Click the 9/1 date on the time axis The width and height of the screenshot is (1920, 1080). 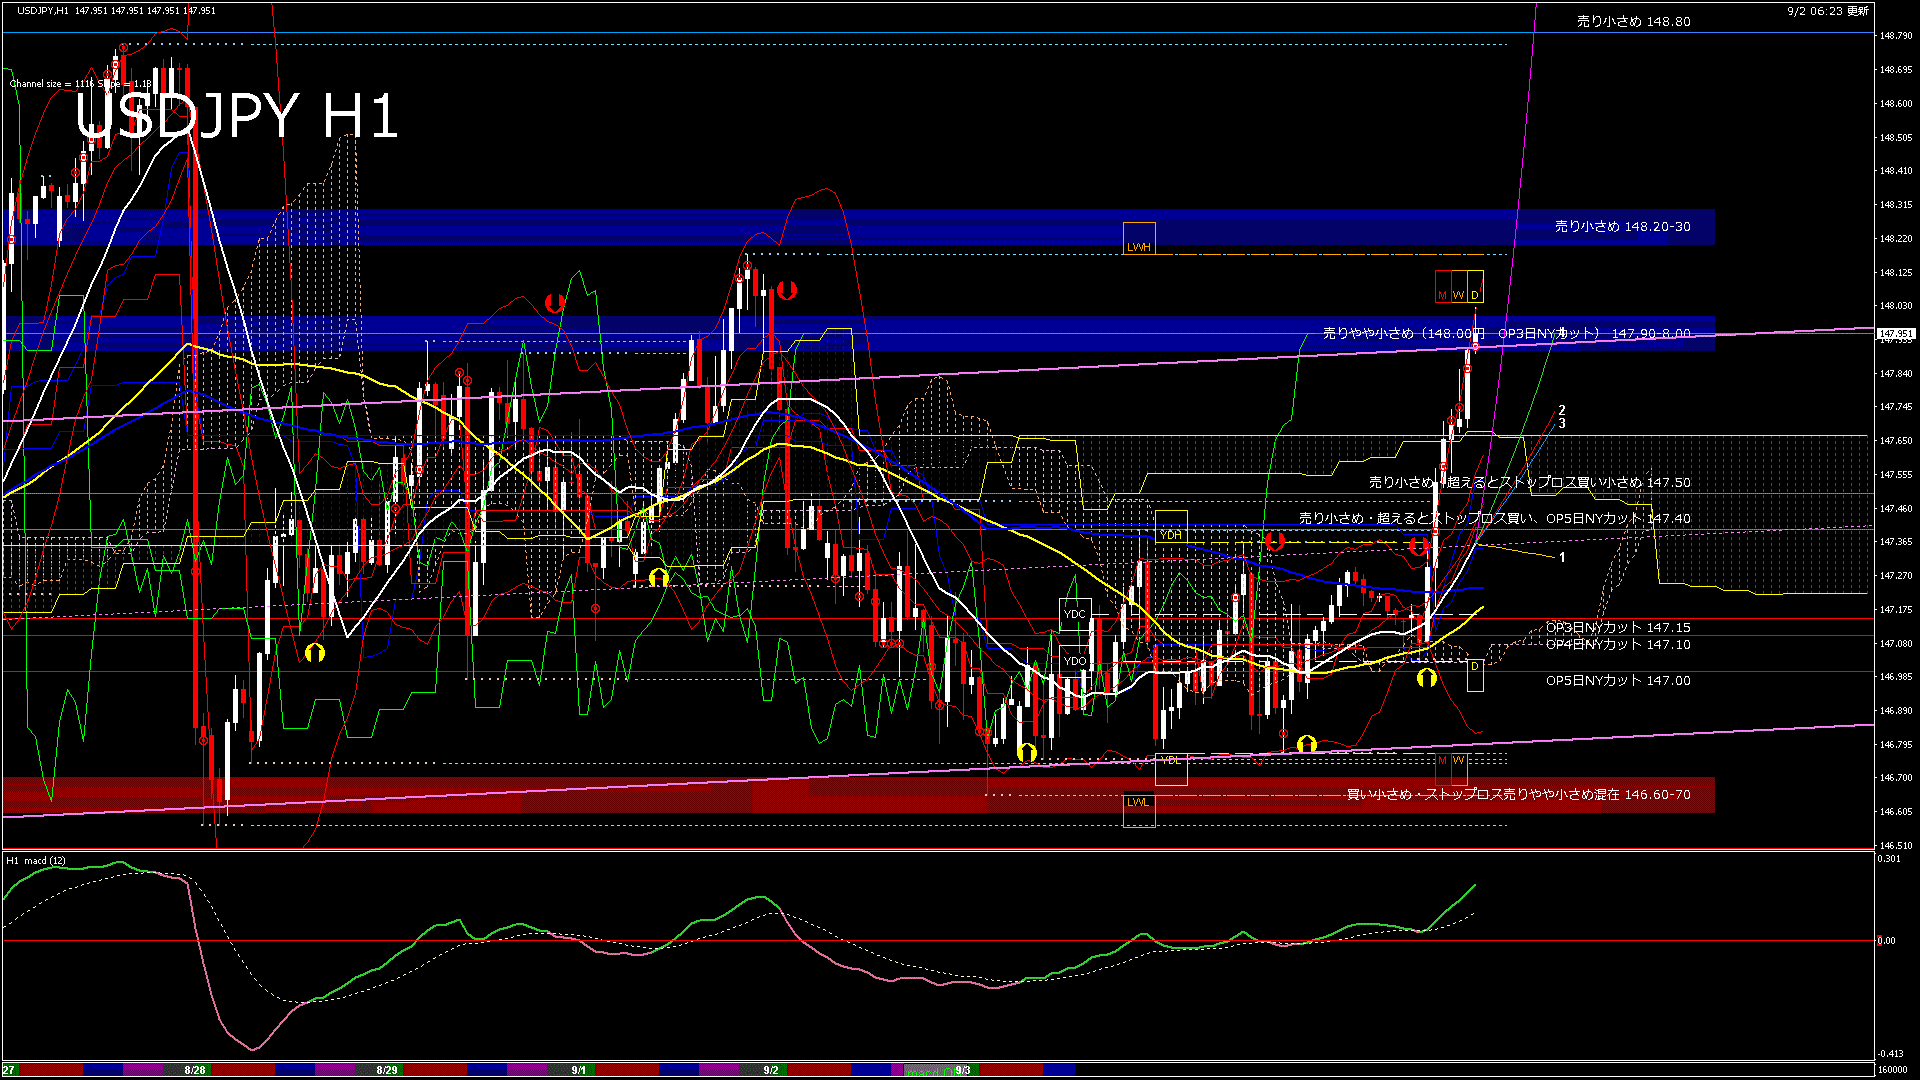tap(579, 1070)
